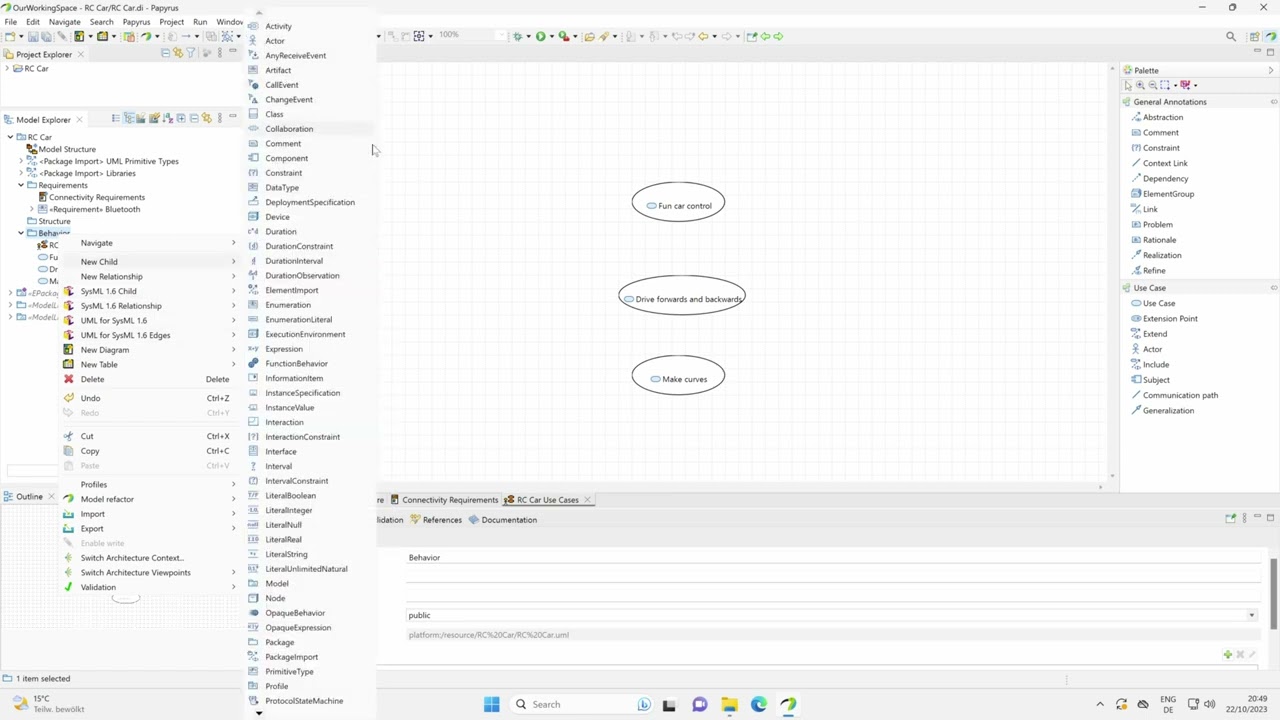Open the Run button dropdown arrow
Screen dimensions: 1280x720
(x=550, y=36)
